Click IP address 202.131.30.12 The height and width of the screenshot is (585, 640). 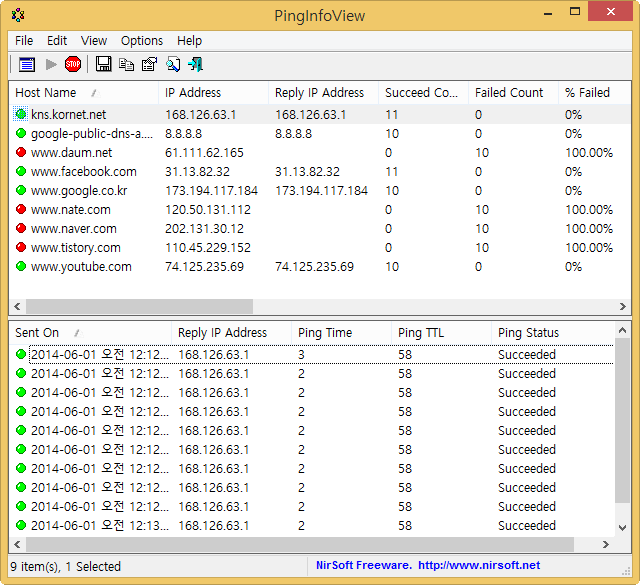204,229
